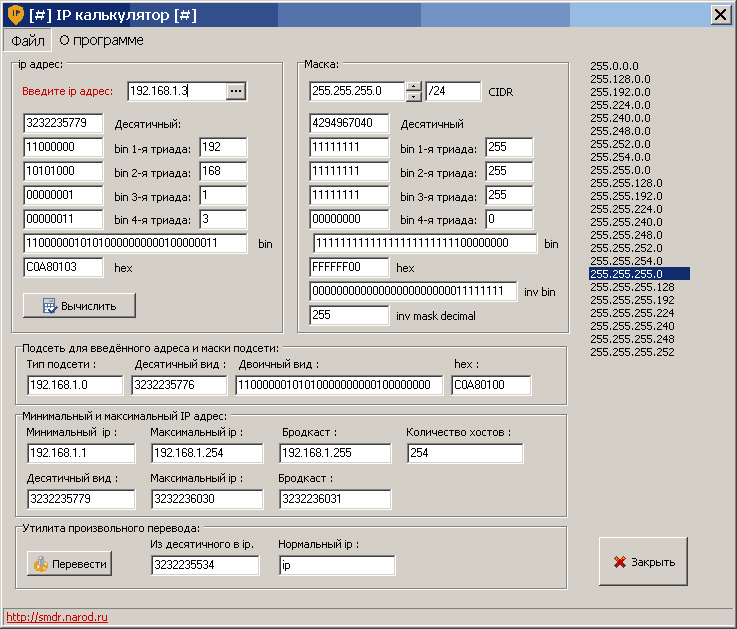Select highlighted mask 255.255.255.0 in list
This screenshot has width=737, height=629.
(639, 274)
